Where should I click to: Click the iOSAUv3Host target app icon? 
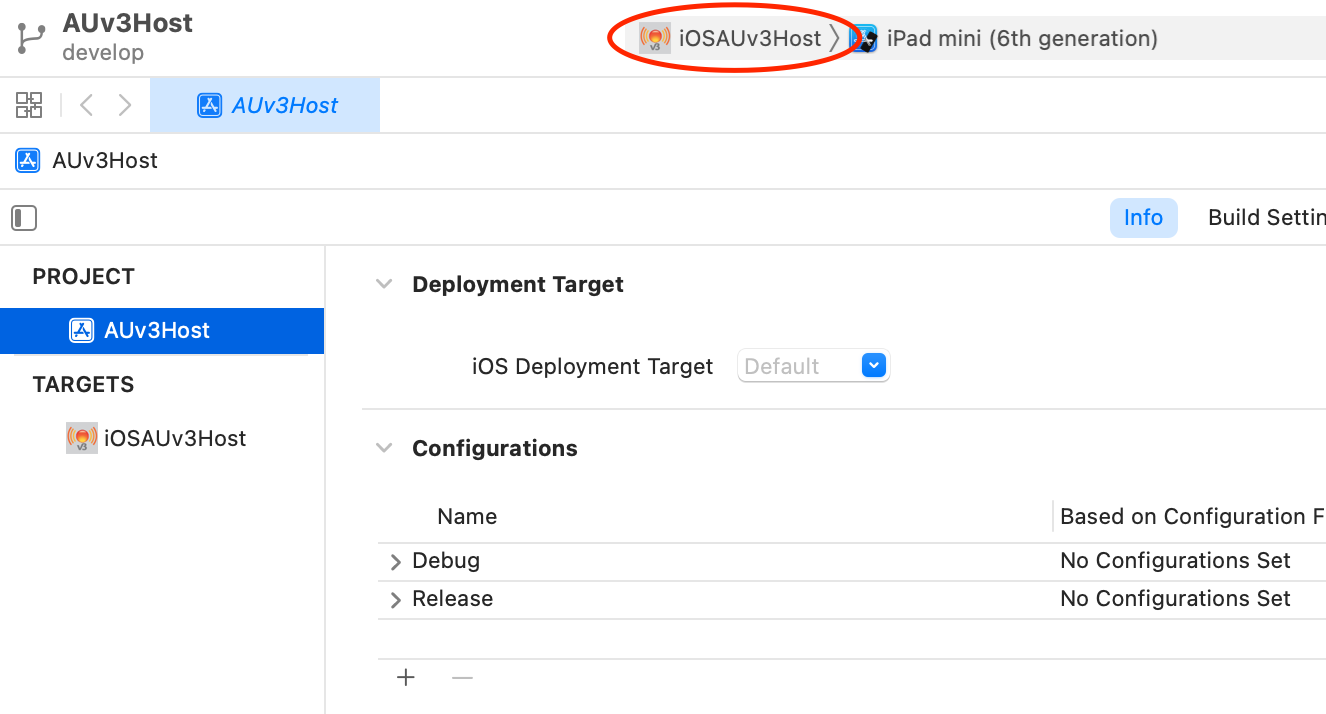point(82,438)
